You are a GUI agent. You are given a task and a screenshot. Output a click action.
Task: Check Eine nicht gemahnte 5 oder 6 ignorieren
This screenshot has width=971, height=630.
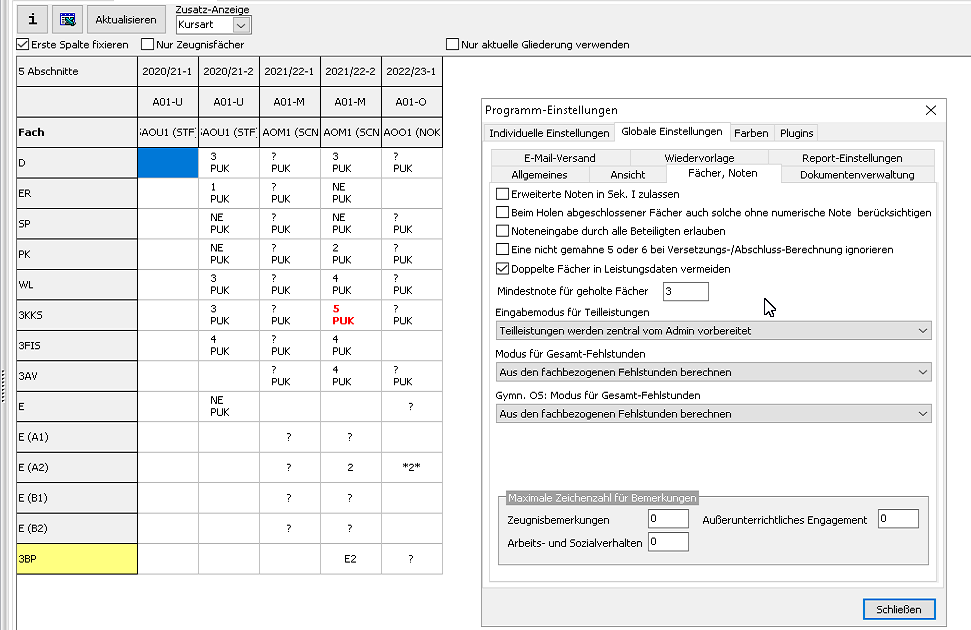502,250
